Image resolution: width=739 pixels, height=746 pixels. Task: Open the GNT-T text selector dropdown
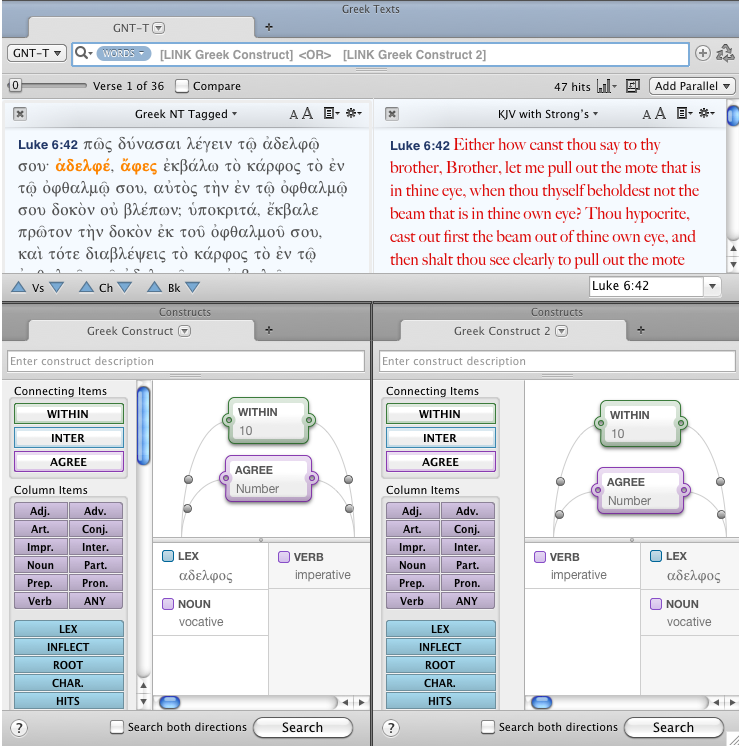point(37,53)
